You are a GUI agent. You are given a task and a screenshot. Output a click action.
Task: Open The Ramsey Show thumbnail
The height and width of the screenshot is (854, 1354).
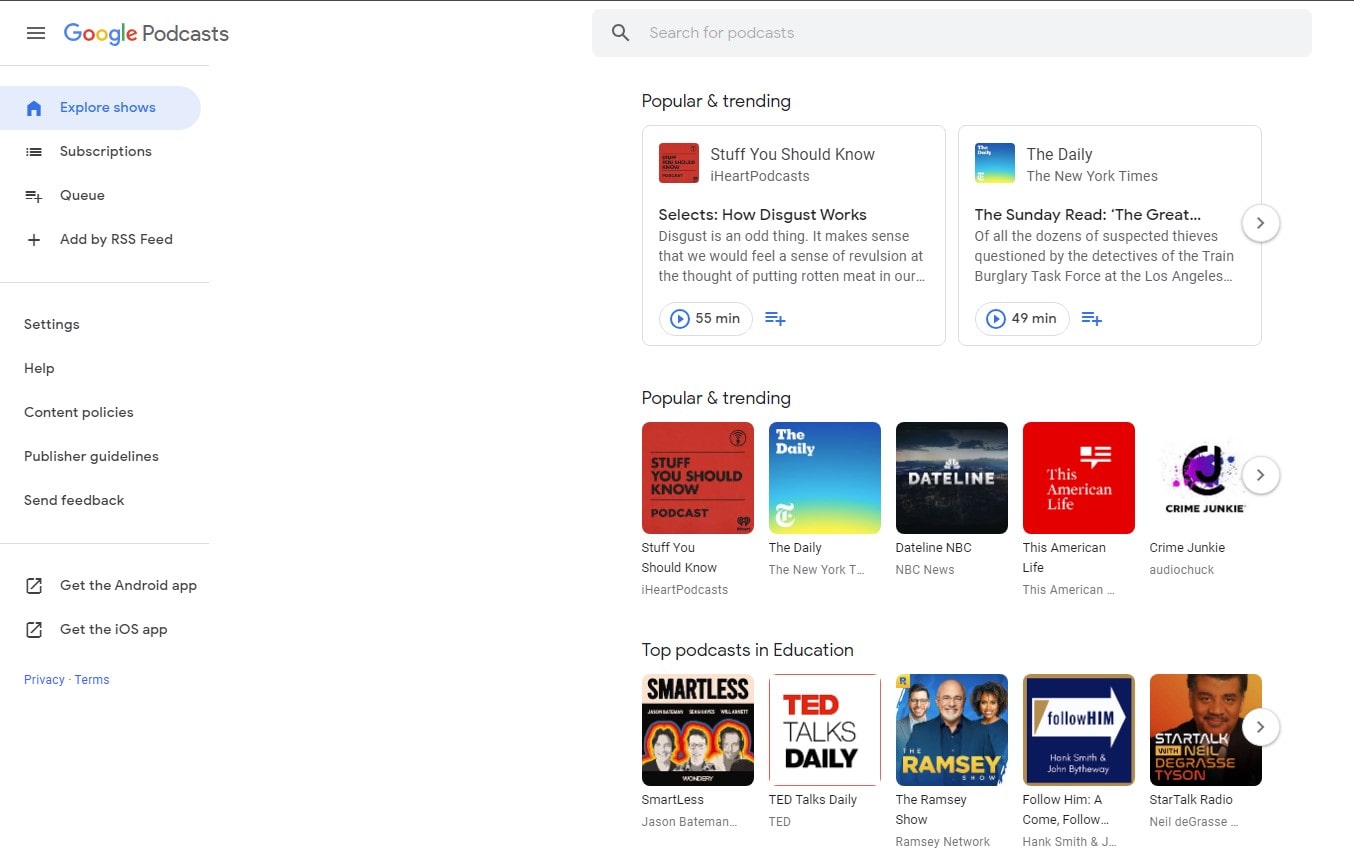pyautogui.click(x=952, y=730)
